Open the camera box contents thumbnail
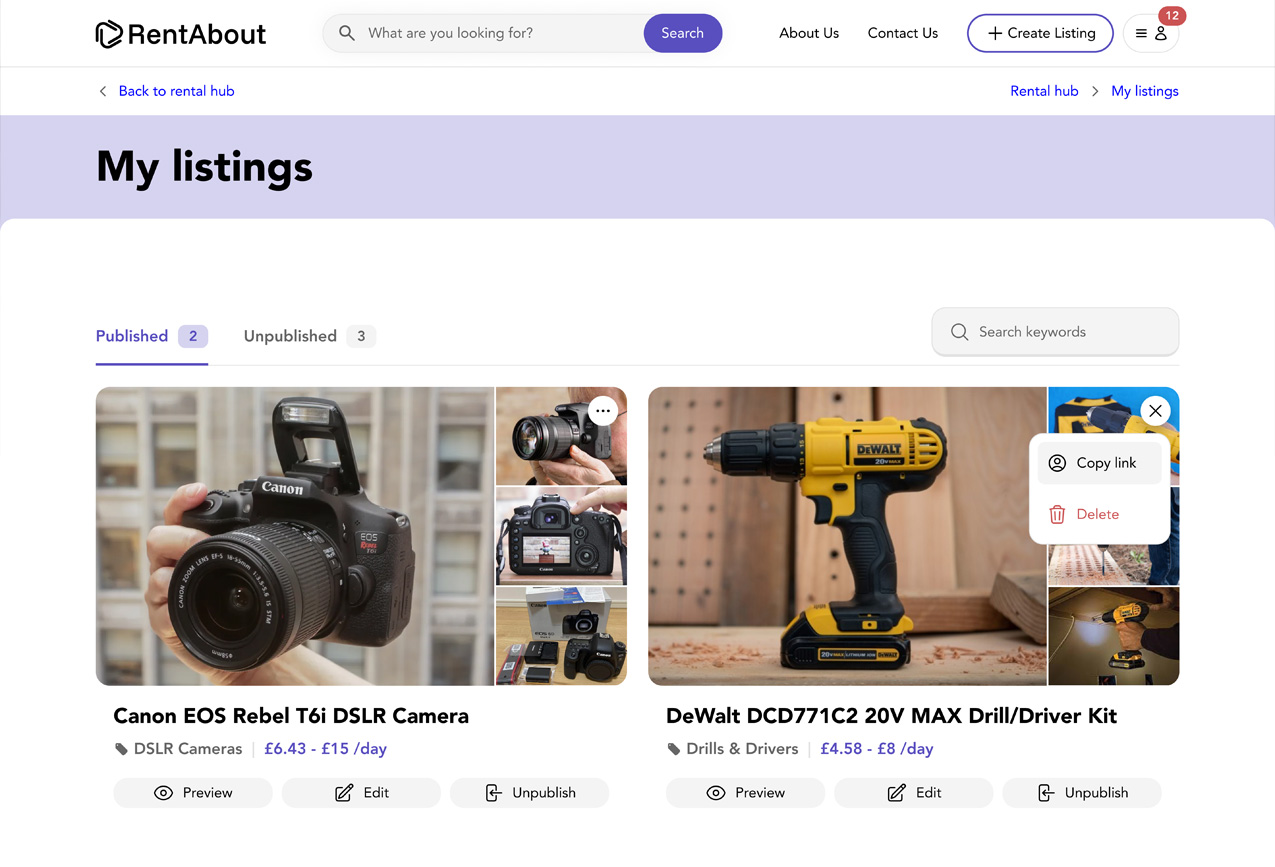1275x867 pixels. click(562, 636)
